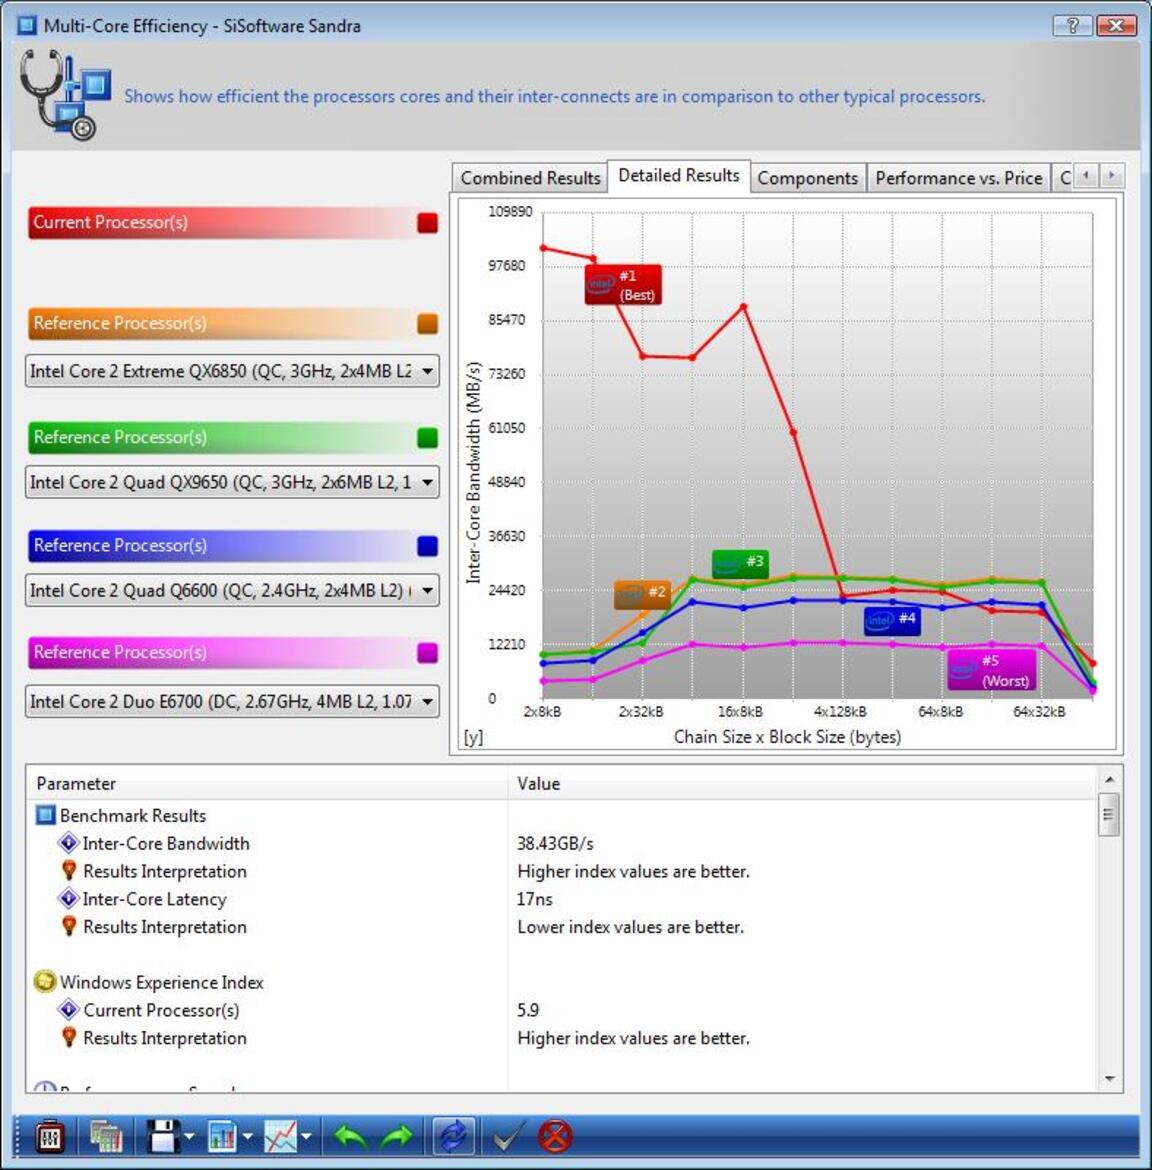This screenshot has width=1152, height=1170.
Task: Click the stethoscope module icon
Action: (x=64, y=95)
